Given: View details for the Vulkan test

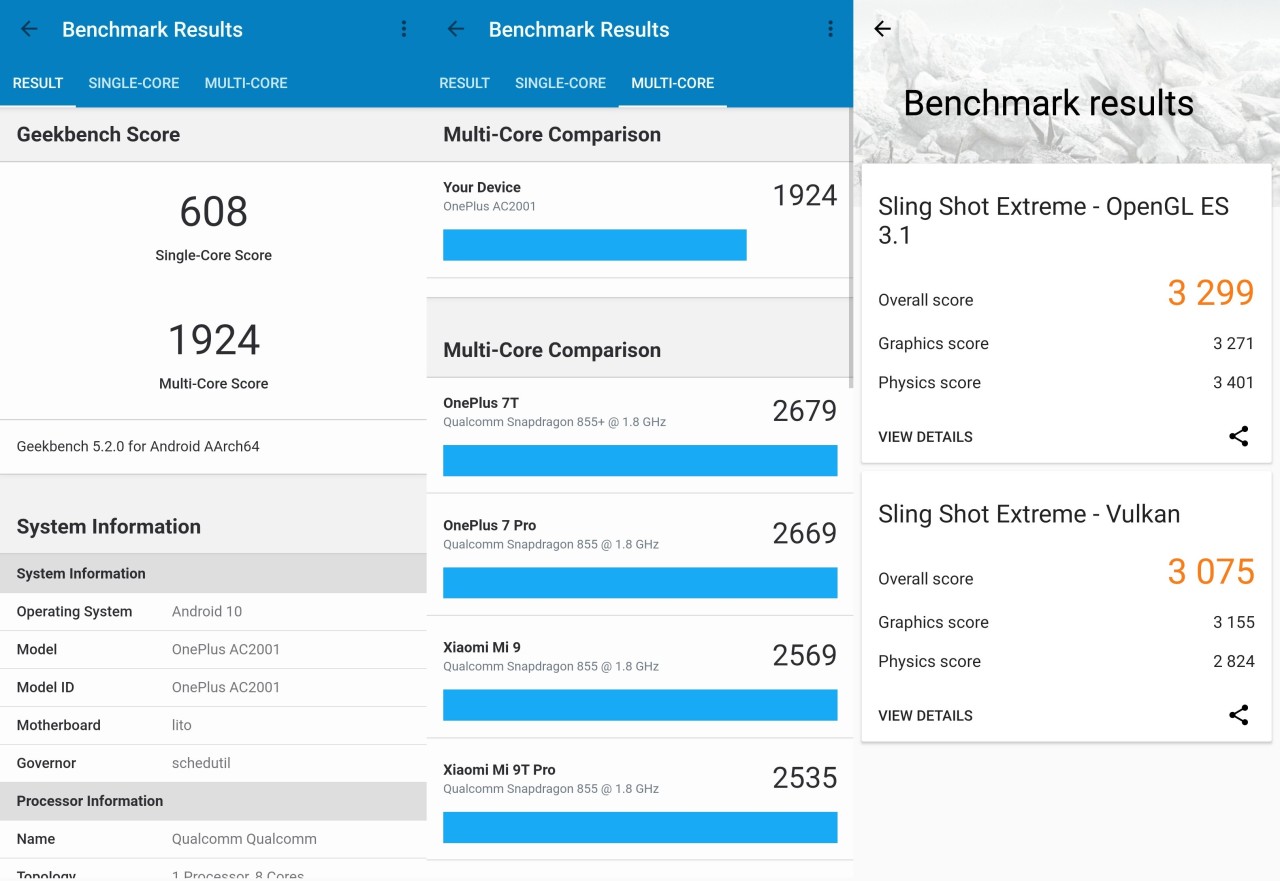Looking at the screenshot, I should pos(925,716).
